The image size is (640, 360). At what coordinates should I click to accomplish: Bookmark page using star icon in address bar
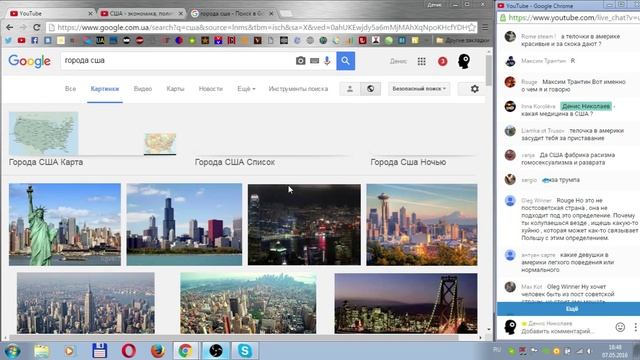471,27
